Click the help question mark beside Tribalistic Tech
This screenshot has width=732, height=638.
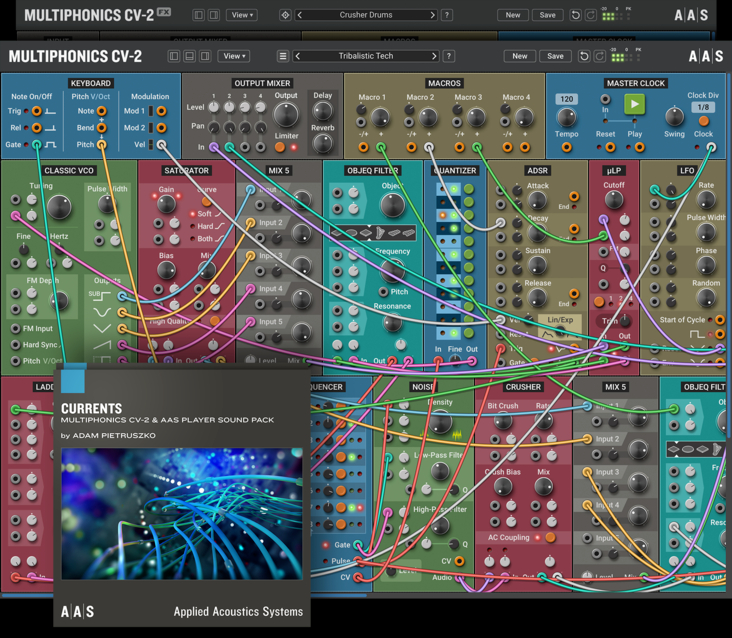tap(448, 56)
